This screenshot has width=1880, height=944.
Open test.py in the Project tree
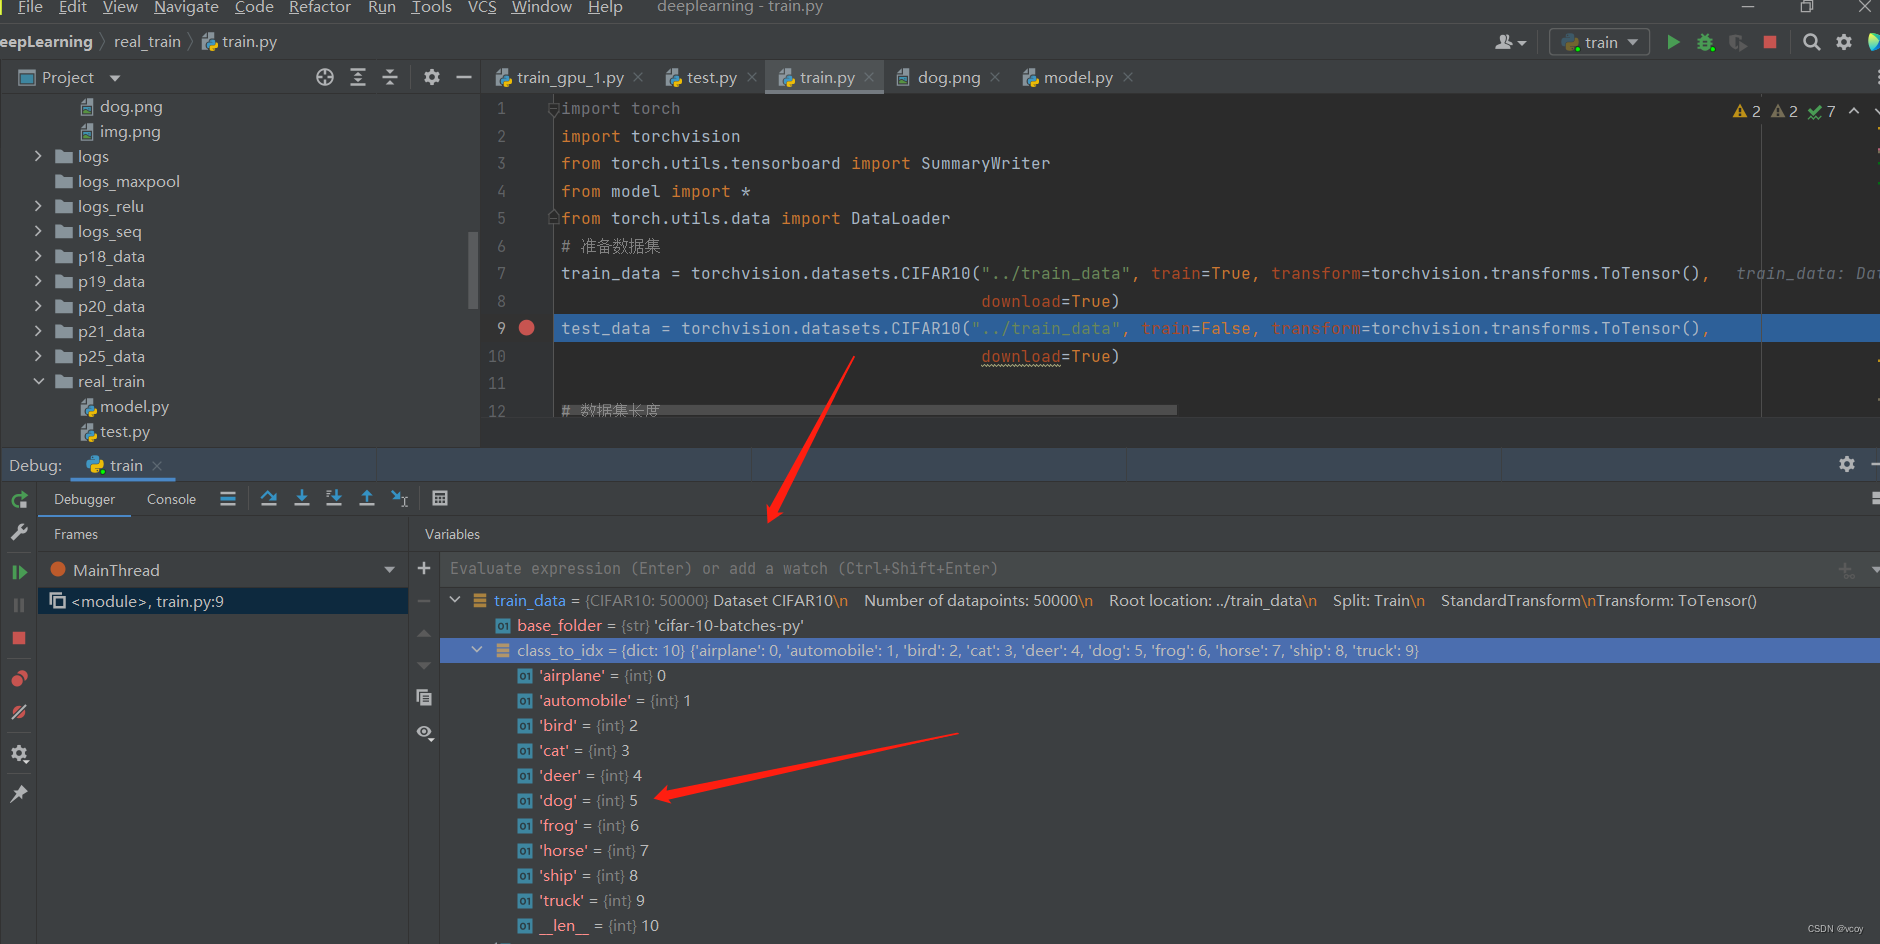[x=125, y=431]
